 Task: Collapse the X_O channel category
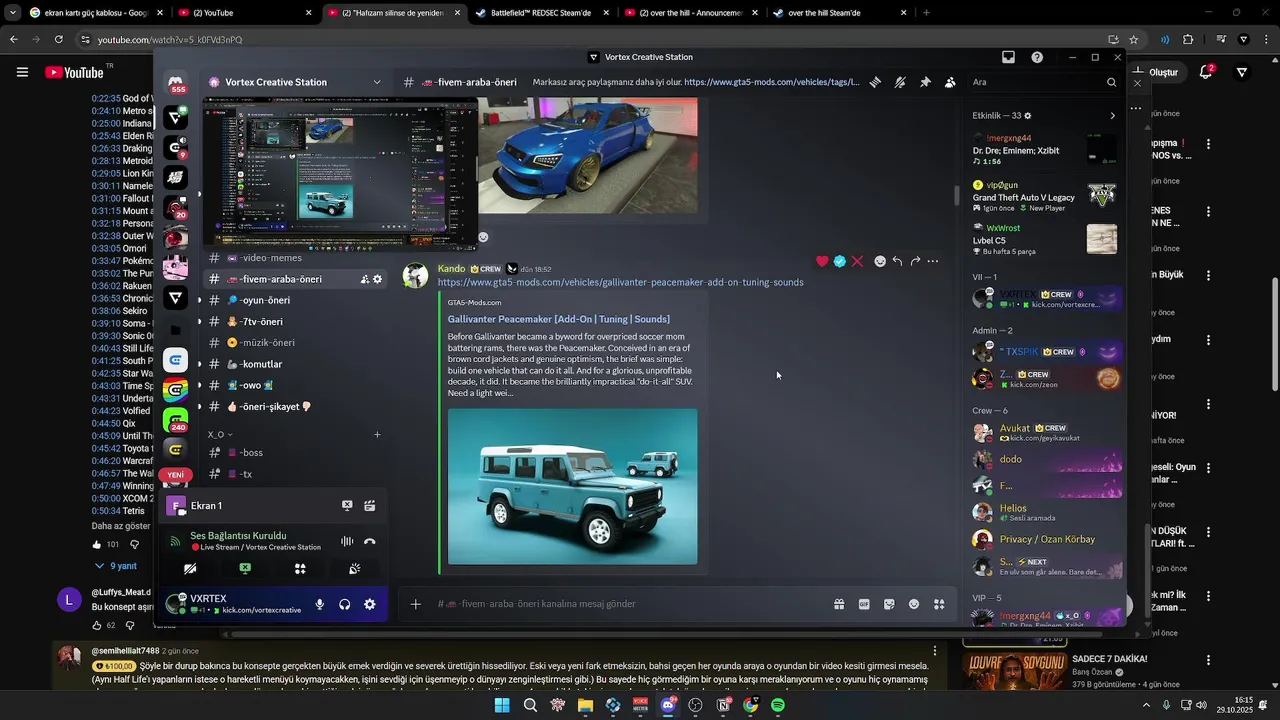coord(220,435)
